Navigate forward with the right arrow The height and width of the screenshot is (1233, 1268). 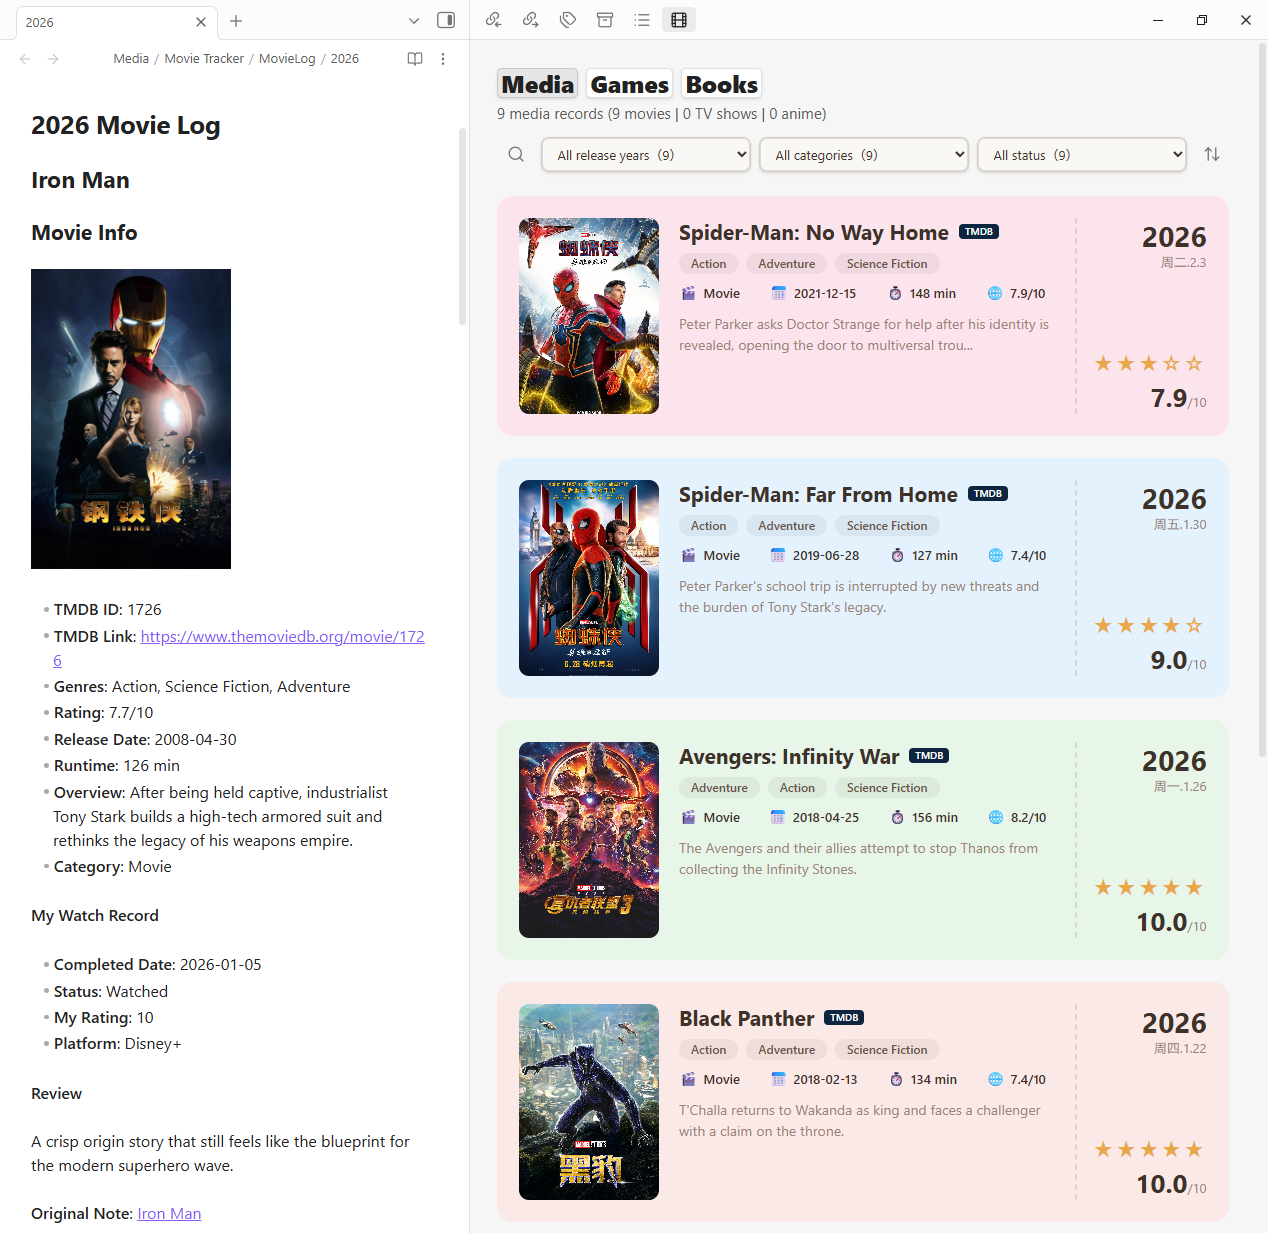[53, 59]
